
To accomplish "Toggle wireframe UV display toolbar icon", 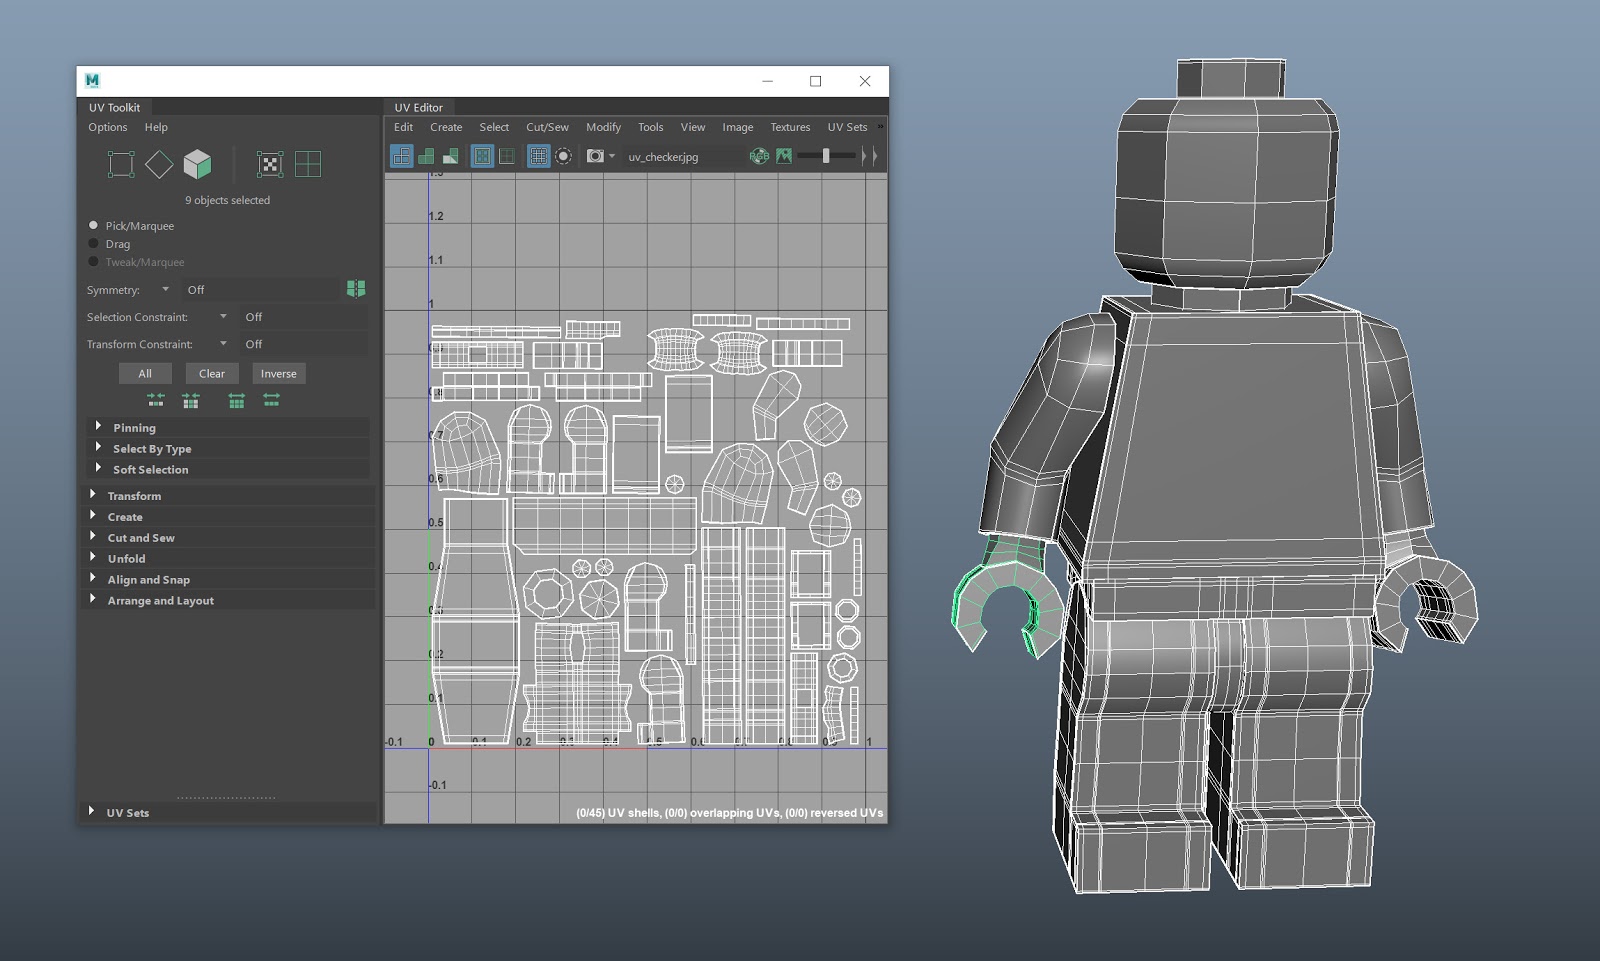I will [x=401, y=156].
